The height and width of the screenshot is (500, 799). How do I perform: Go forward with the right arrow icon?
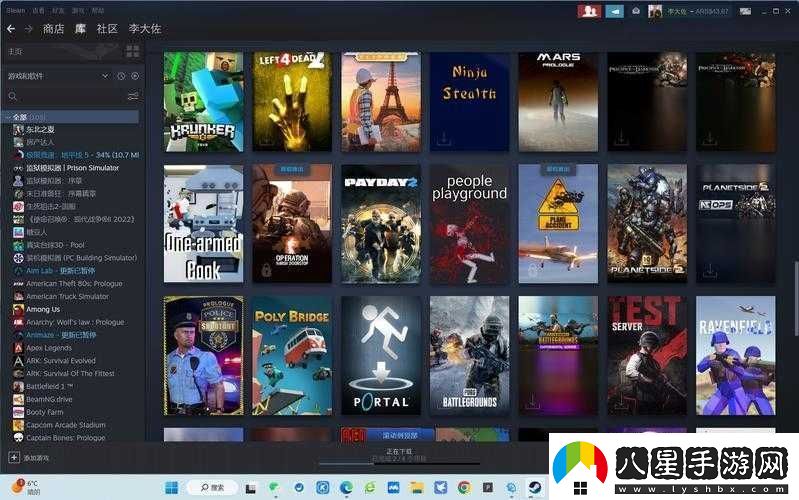point(29,29)
